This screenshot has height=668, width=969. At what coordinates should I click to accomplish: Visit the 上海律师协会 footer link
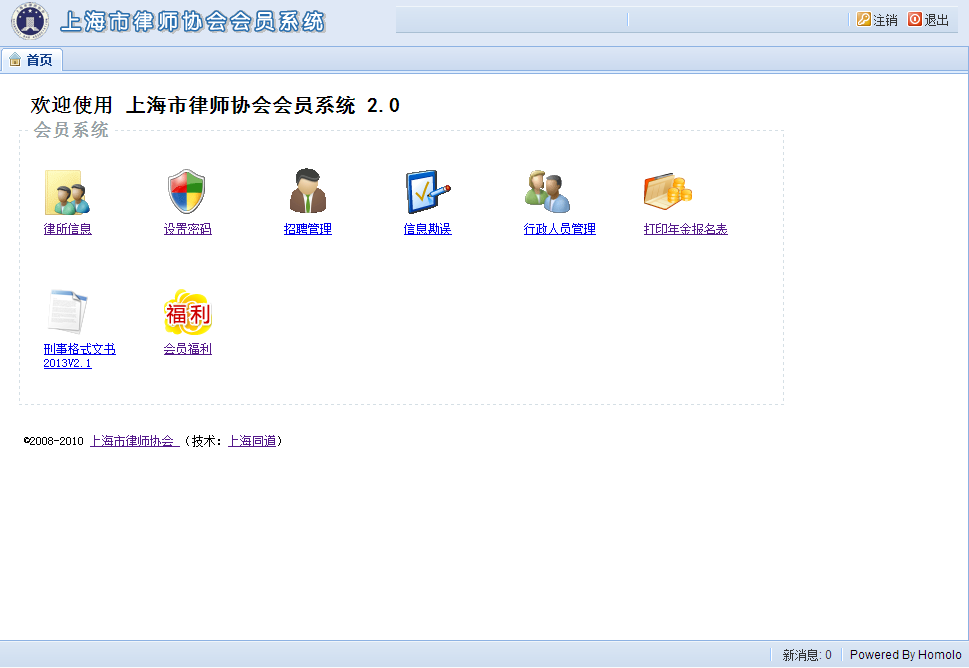(134, 441)
